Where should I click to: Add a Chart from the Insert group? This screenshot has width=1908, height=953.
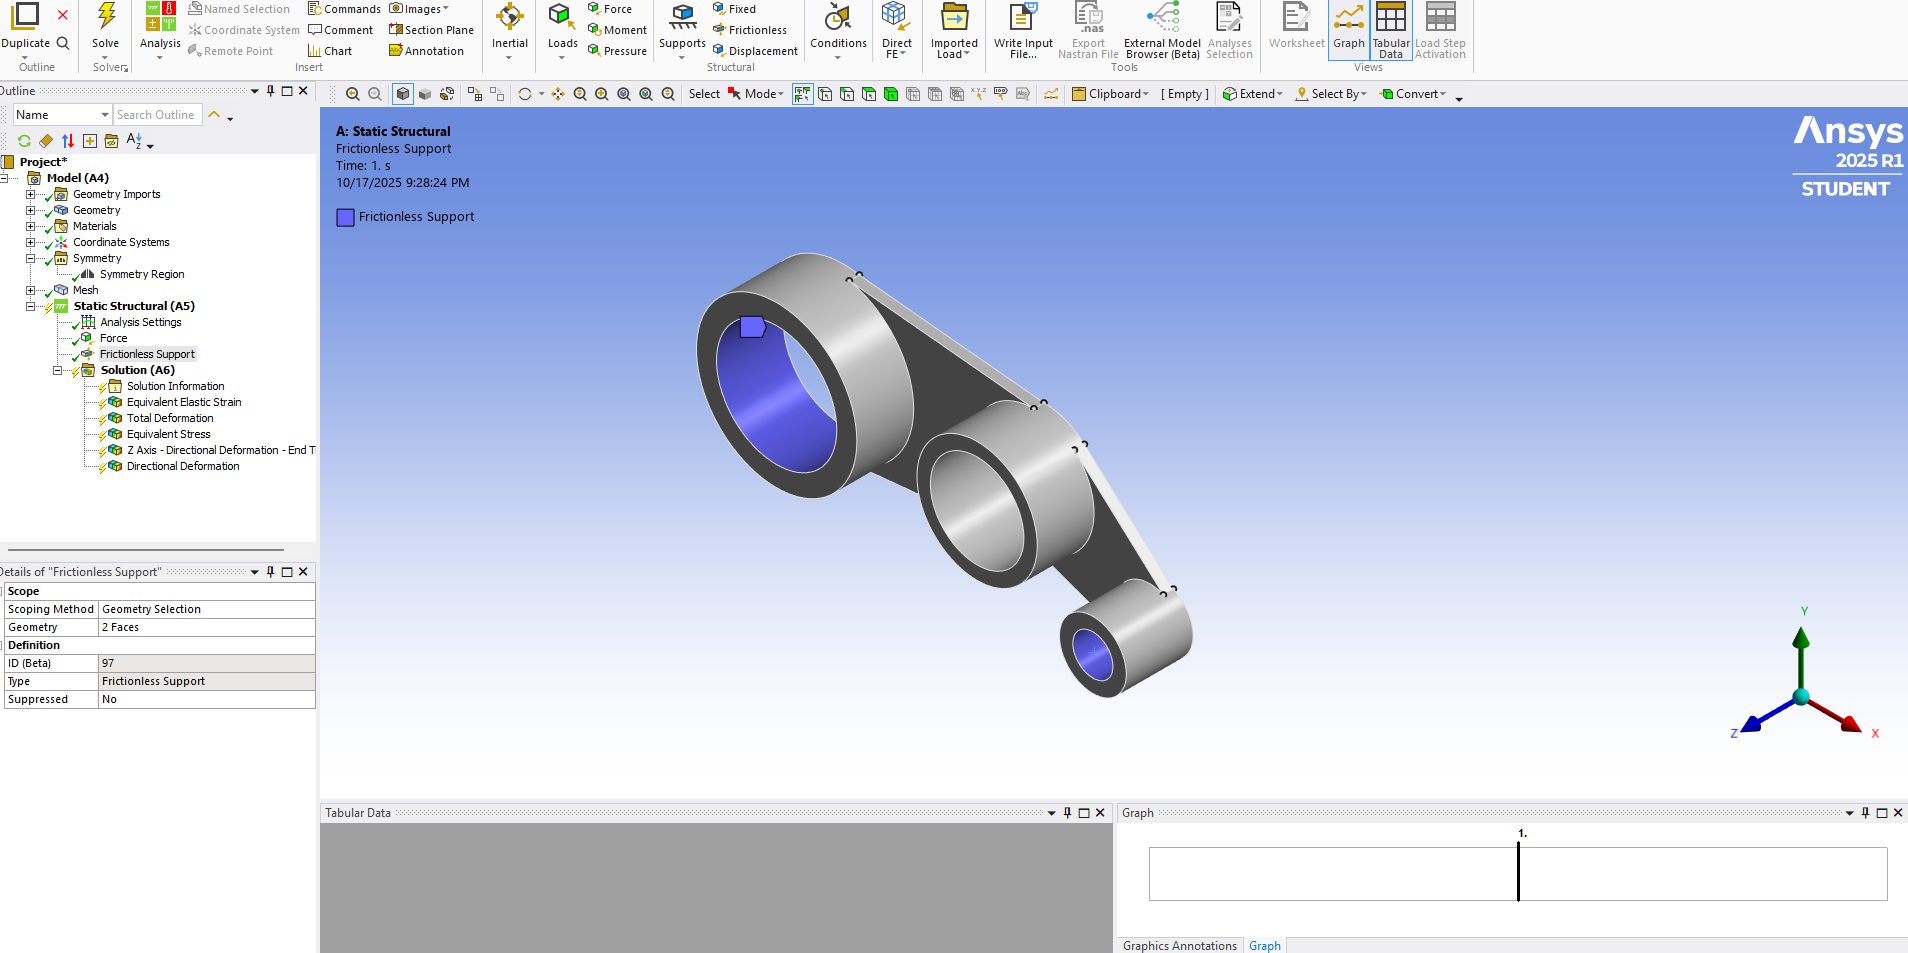click(330, 51)
